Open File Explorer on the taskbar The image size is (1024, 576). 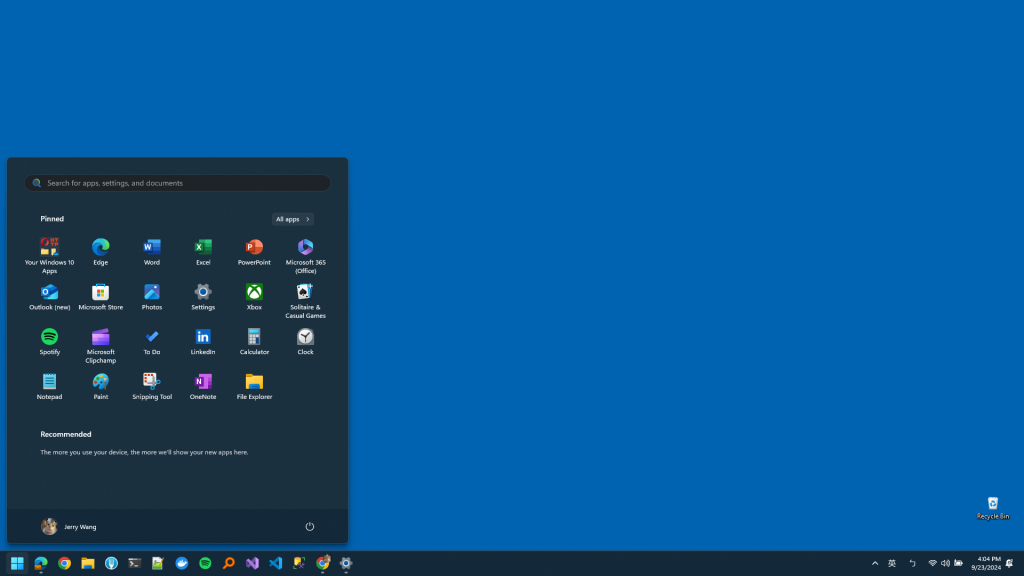pyautogui.click(x=88, y=563)
